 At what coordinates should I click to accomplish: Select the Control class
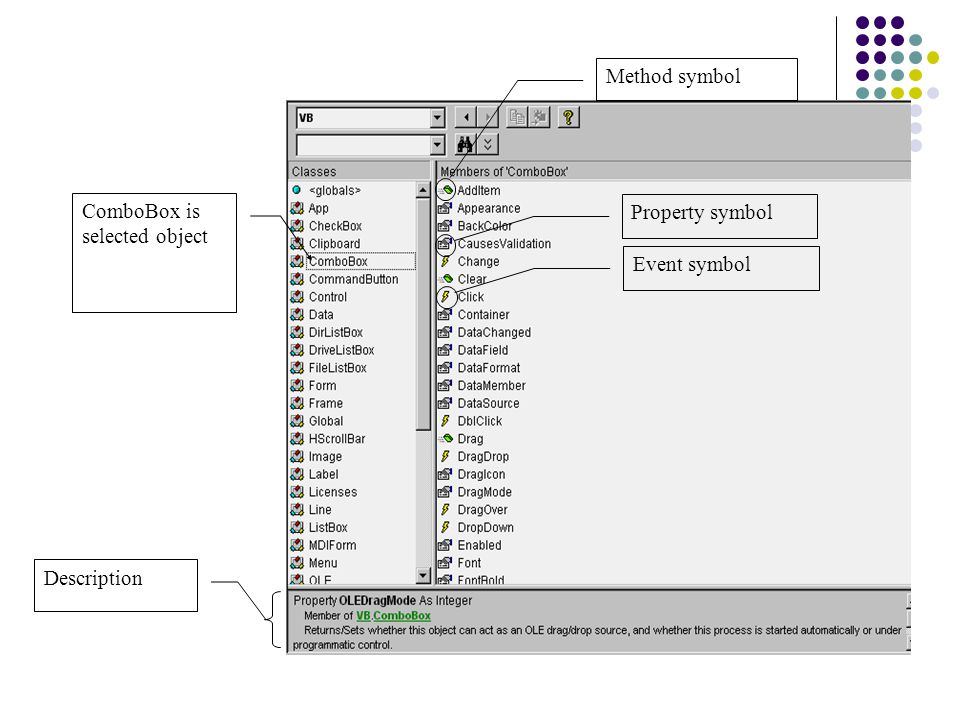328,297
